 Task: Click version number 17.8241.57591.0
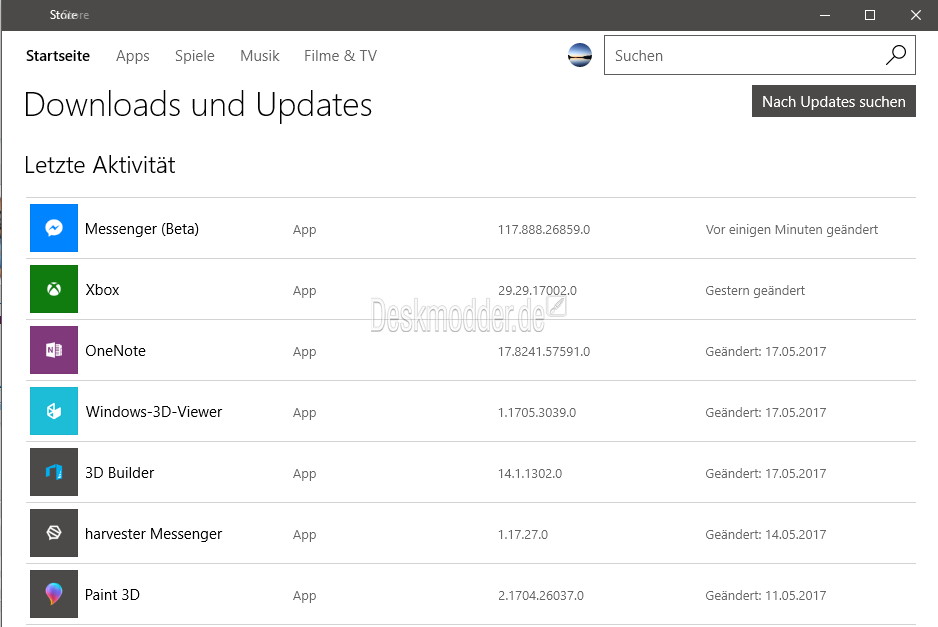tap(544, 352)
